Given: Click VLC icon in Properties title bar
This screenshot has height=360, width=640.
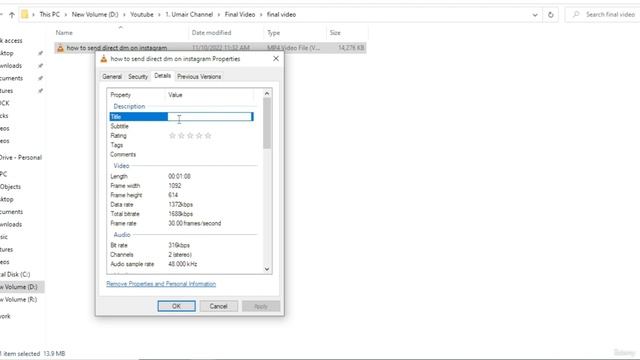Looking at the screenshot, I should click(104, 59).
